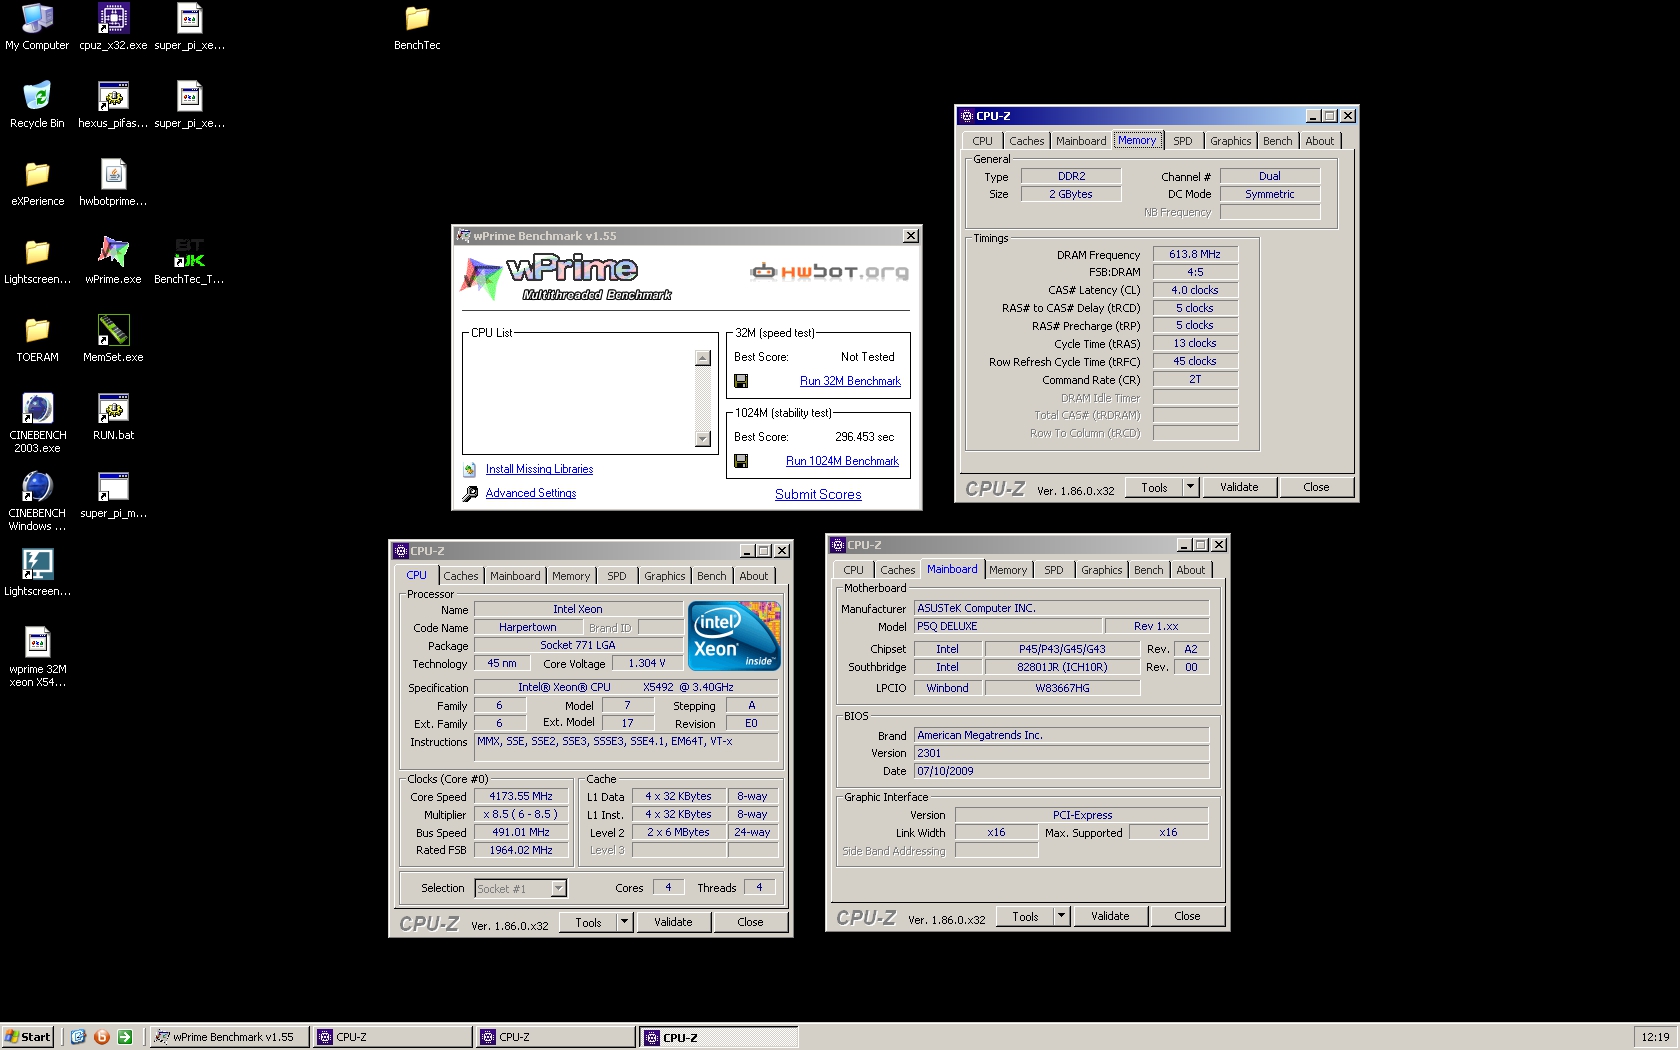Open the super_pi_m desktop shortcut
The height and width of the screenshot is (1050, 1680).
pos(113,495)
